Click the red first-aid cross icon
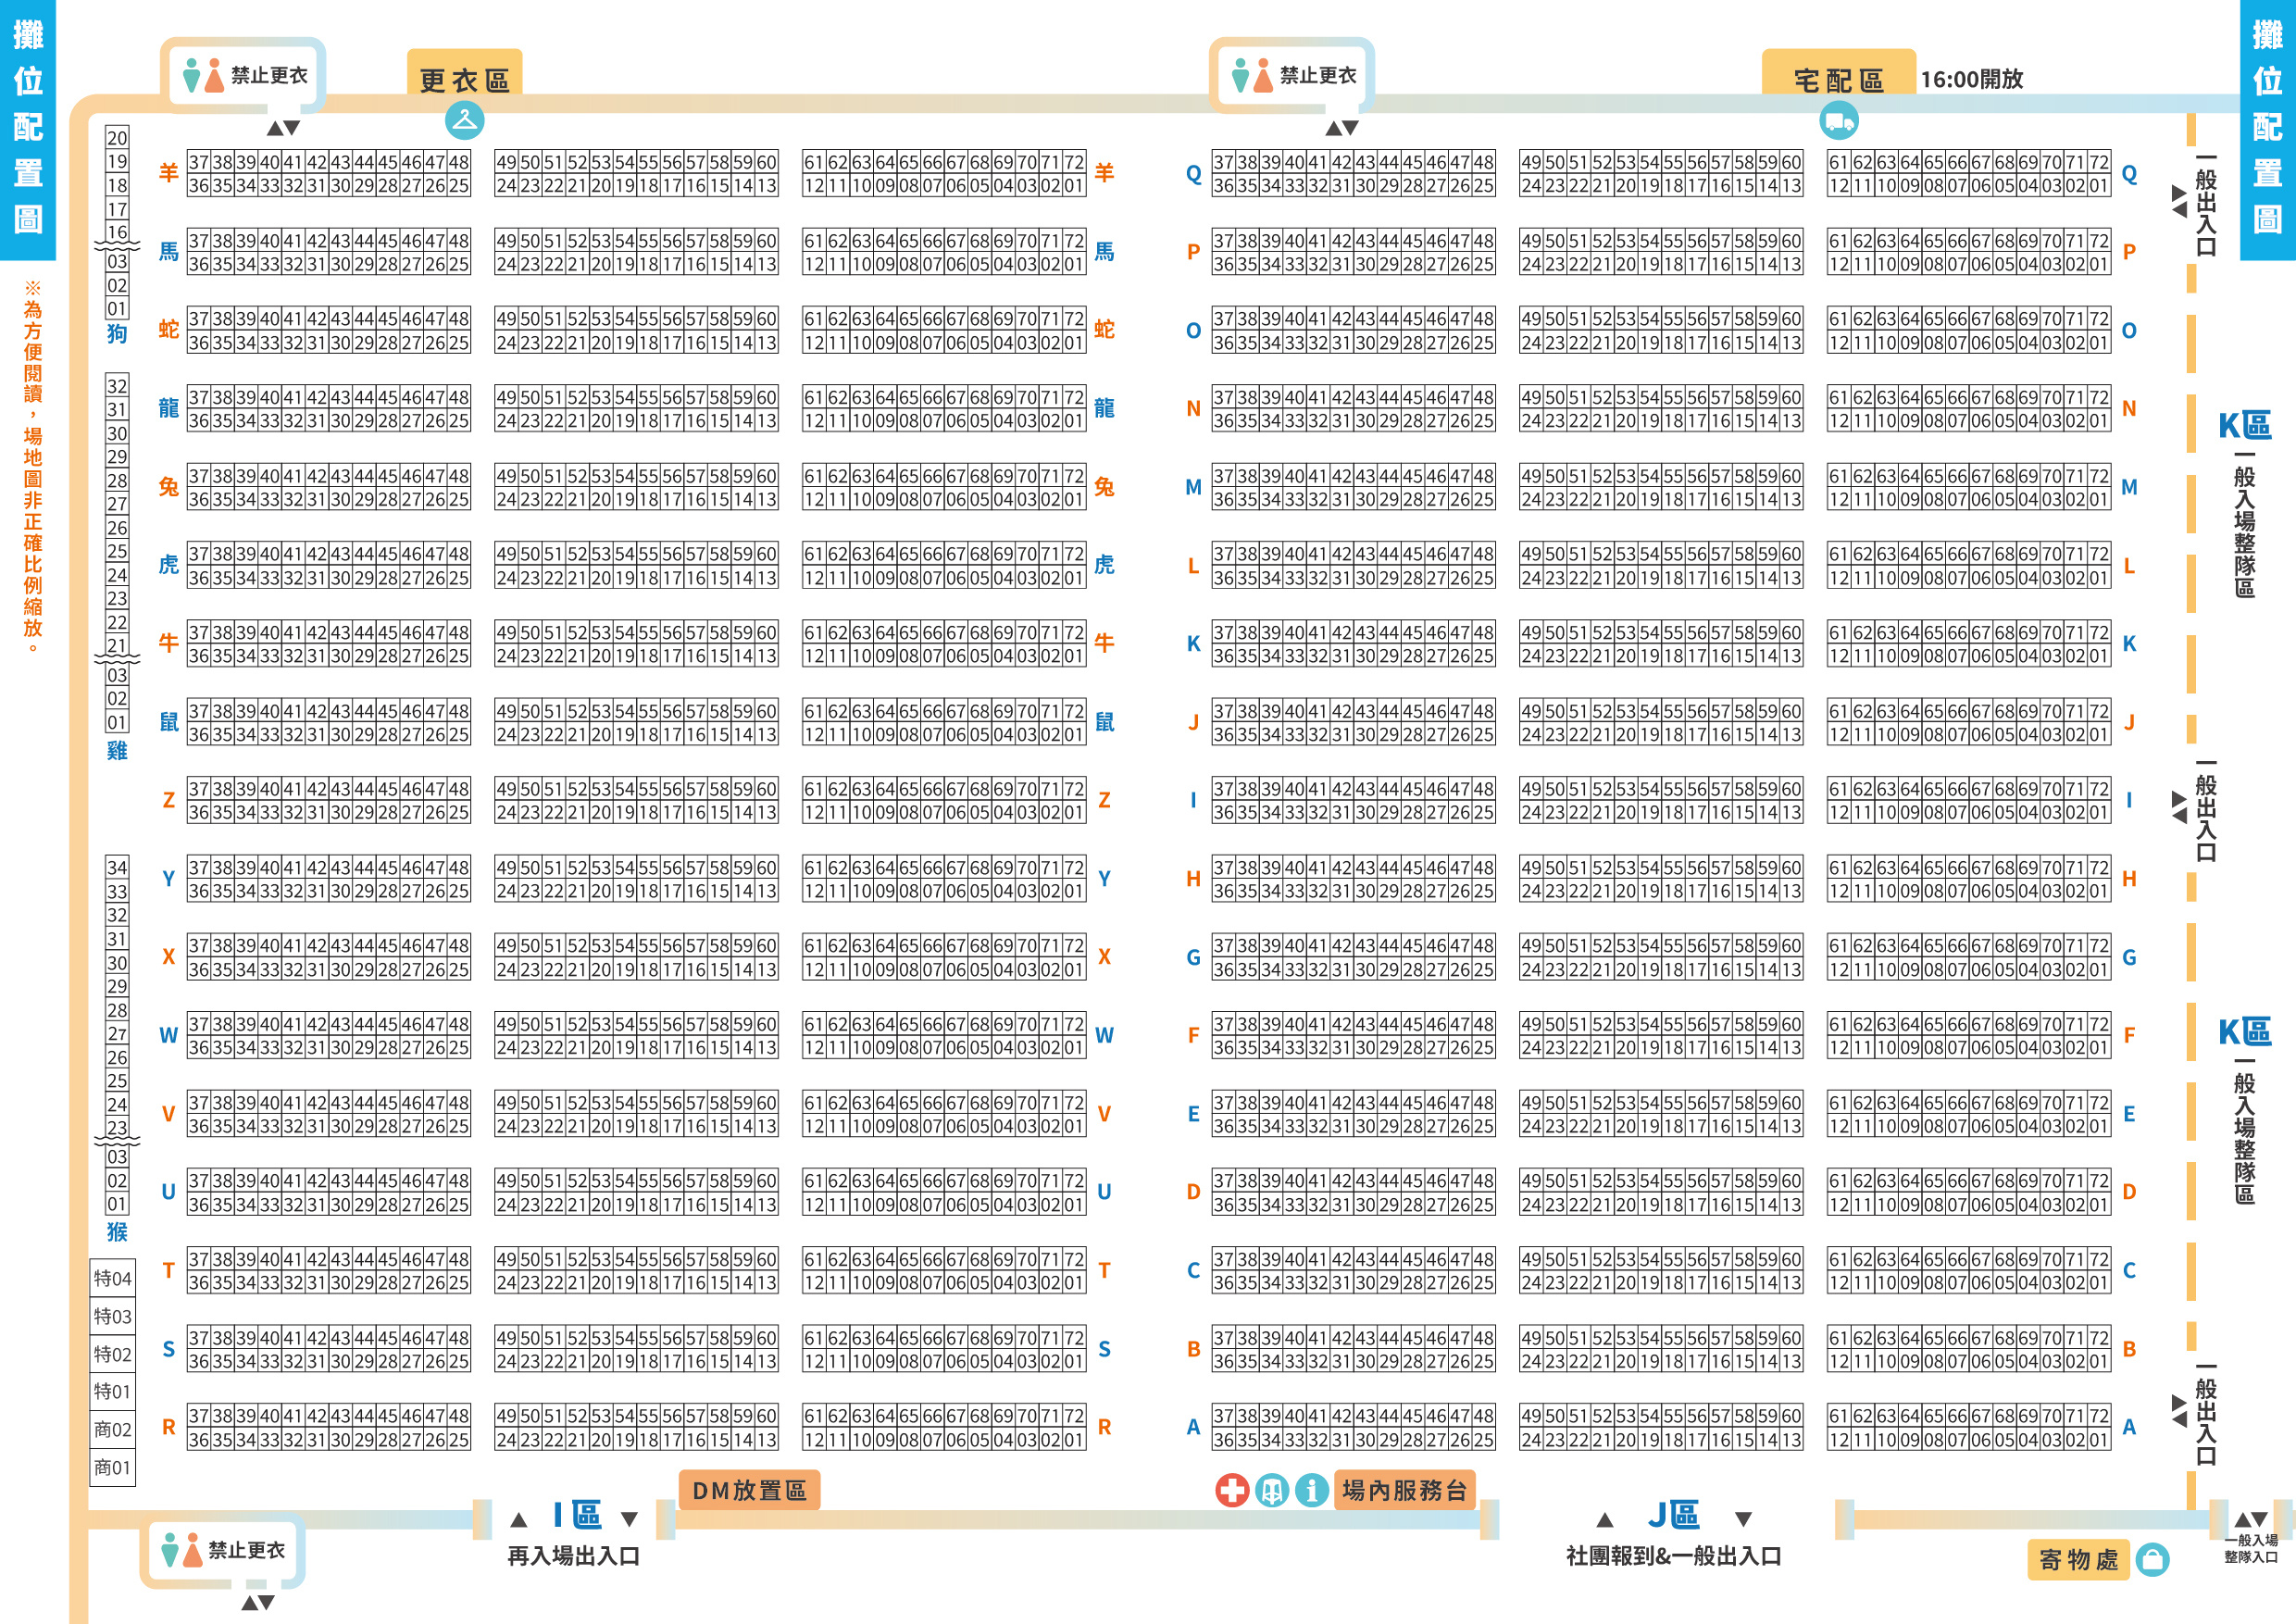The height and width of the screenshot is (1624, 2296). (1231, 1490)
